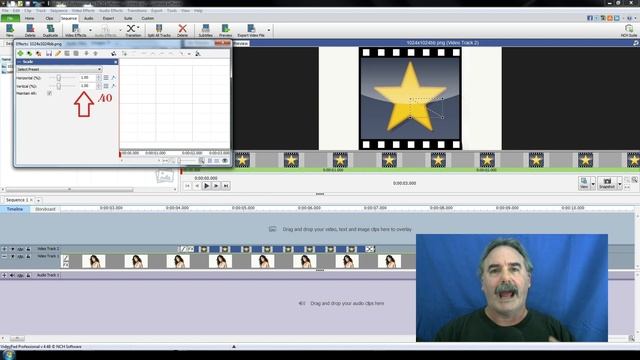Collapse Video Track 1 with minus button
Image resolution: width=640 pixels, height=360 pixels.
click(x=4, y=257)
